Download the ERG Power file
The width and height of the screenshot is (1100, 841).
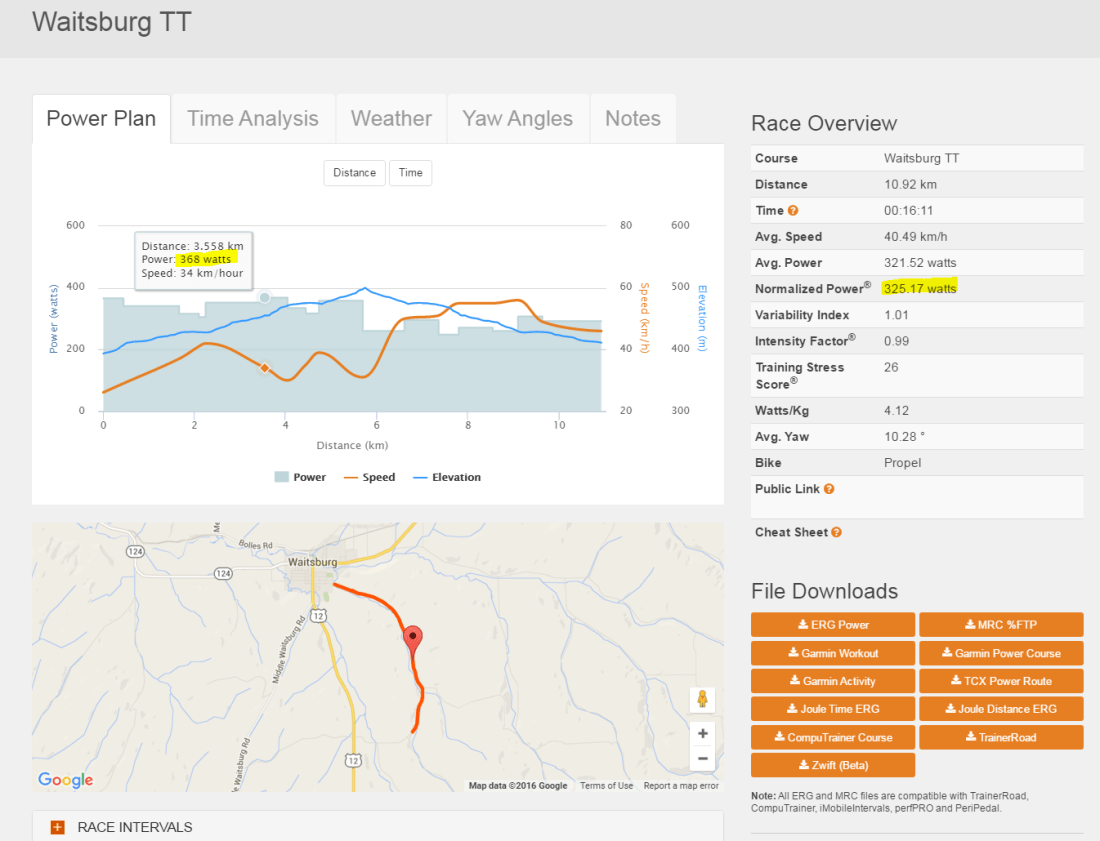tap(832, 625)
